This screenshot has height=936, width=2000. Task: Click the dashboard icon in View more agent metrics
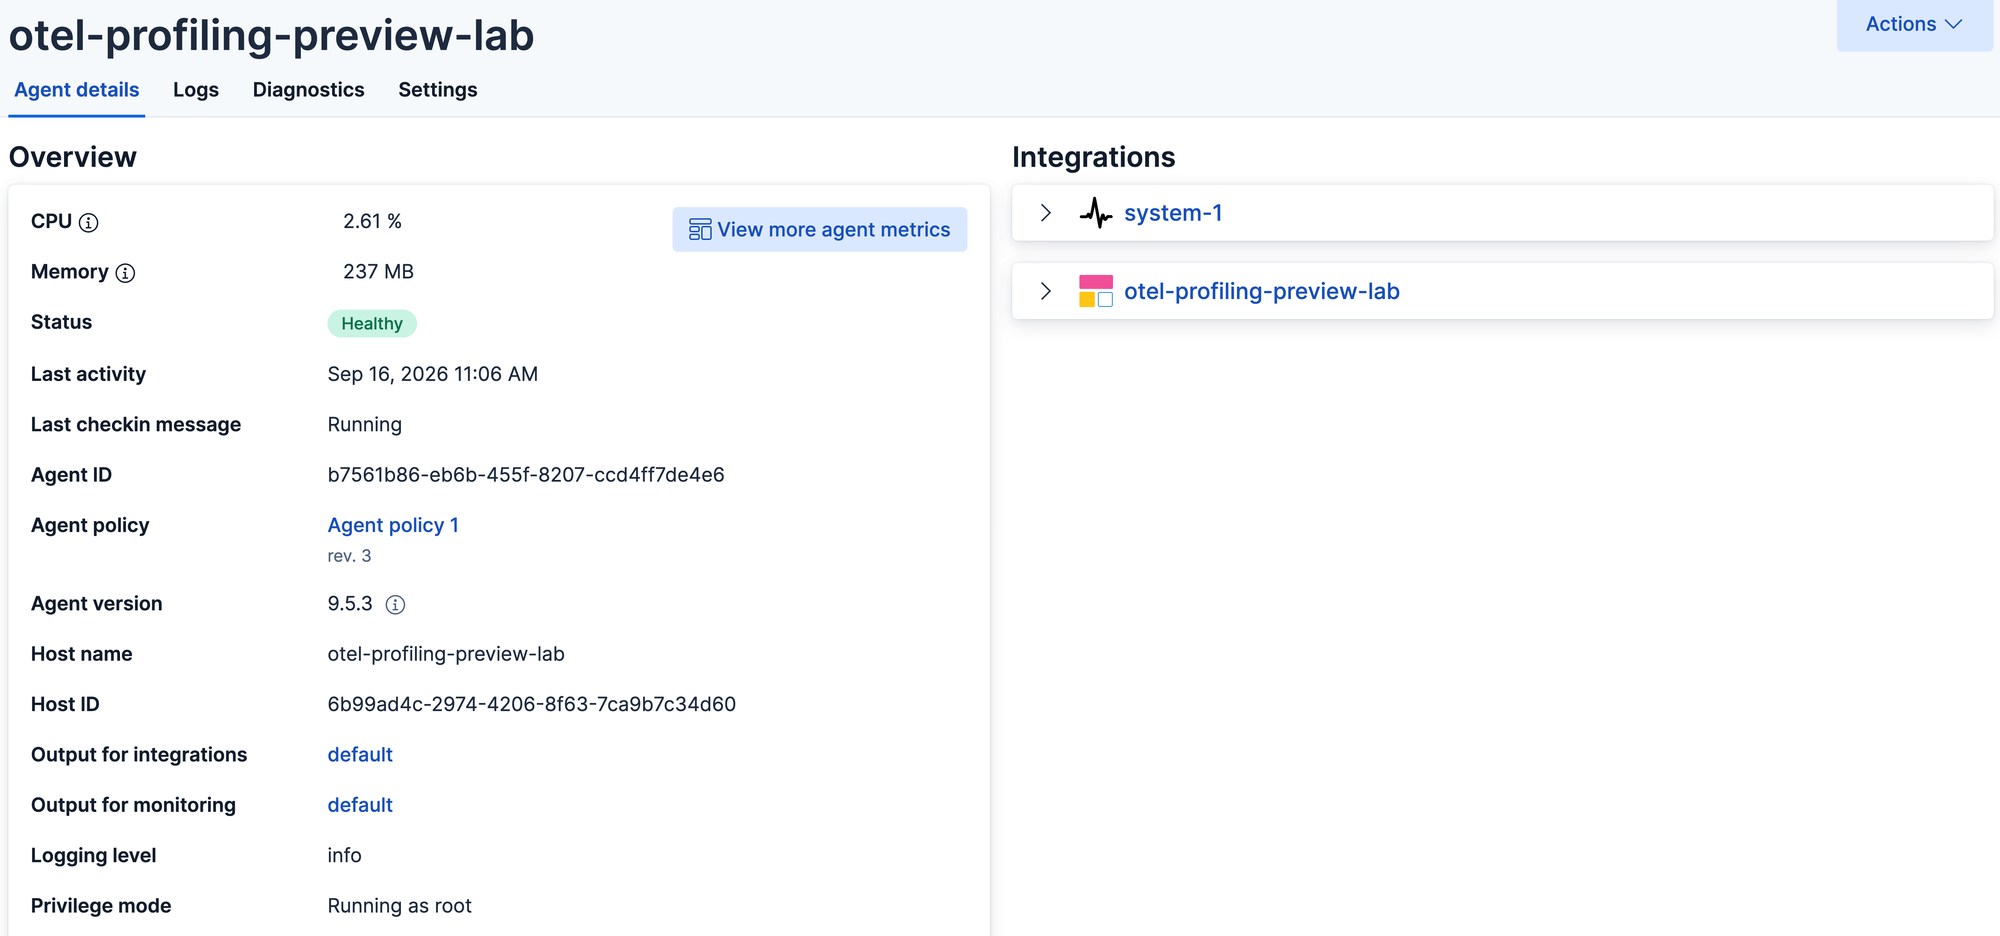coord(700,230)
